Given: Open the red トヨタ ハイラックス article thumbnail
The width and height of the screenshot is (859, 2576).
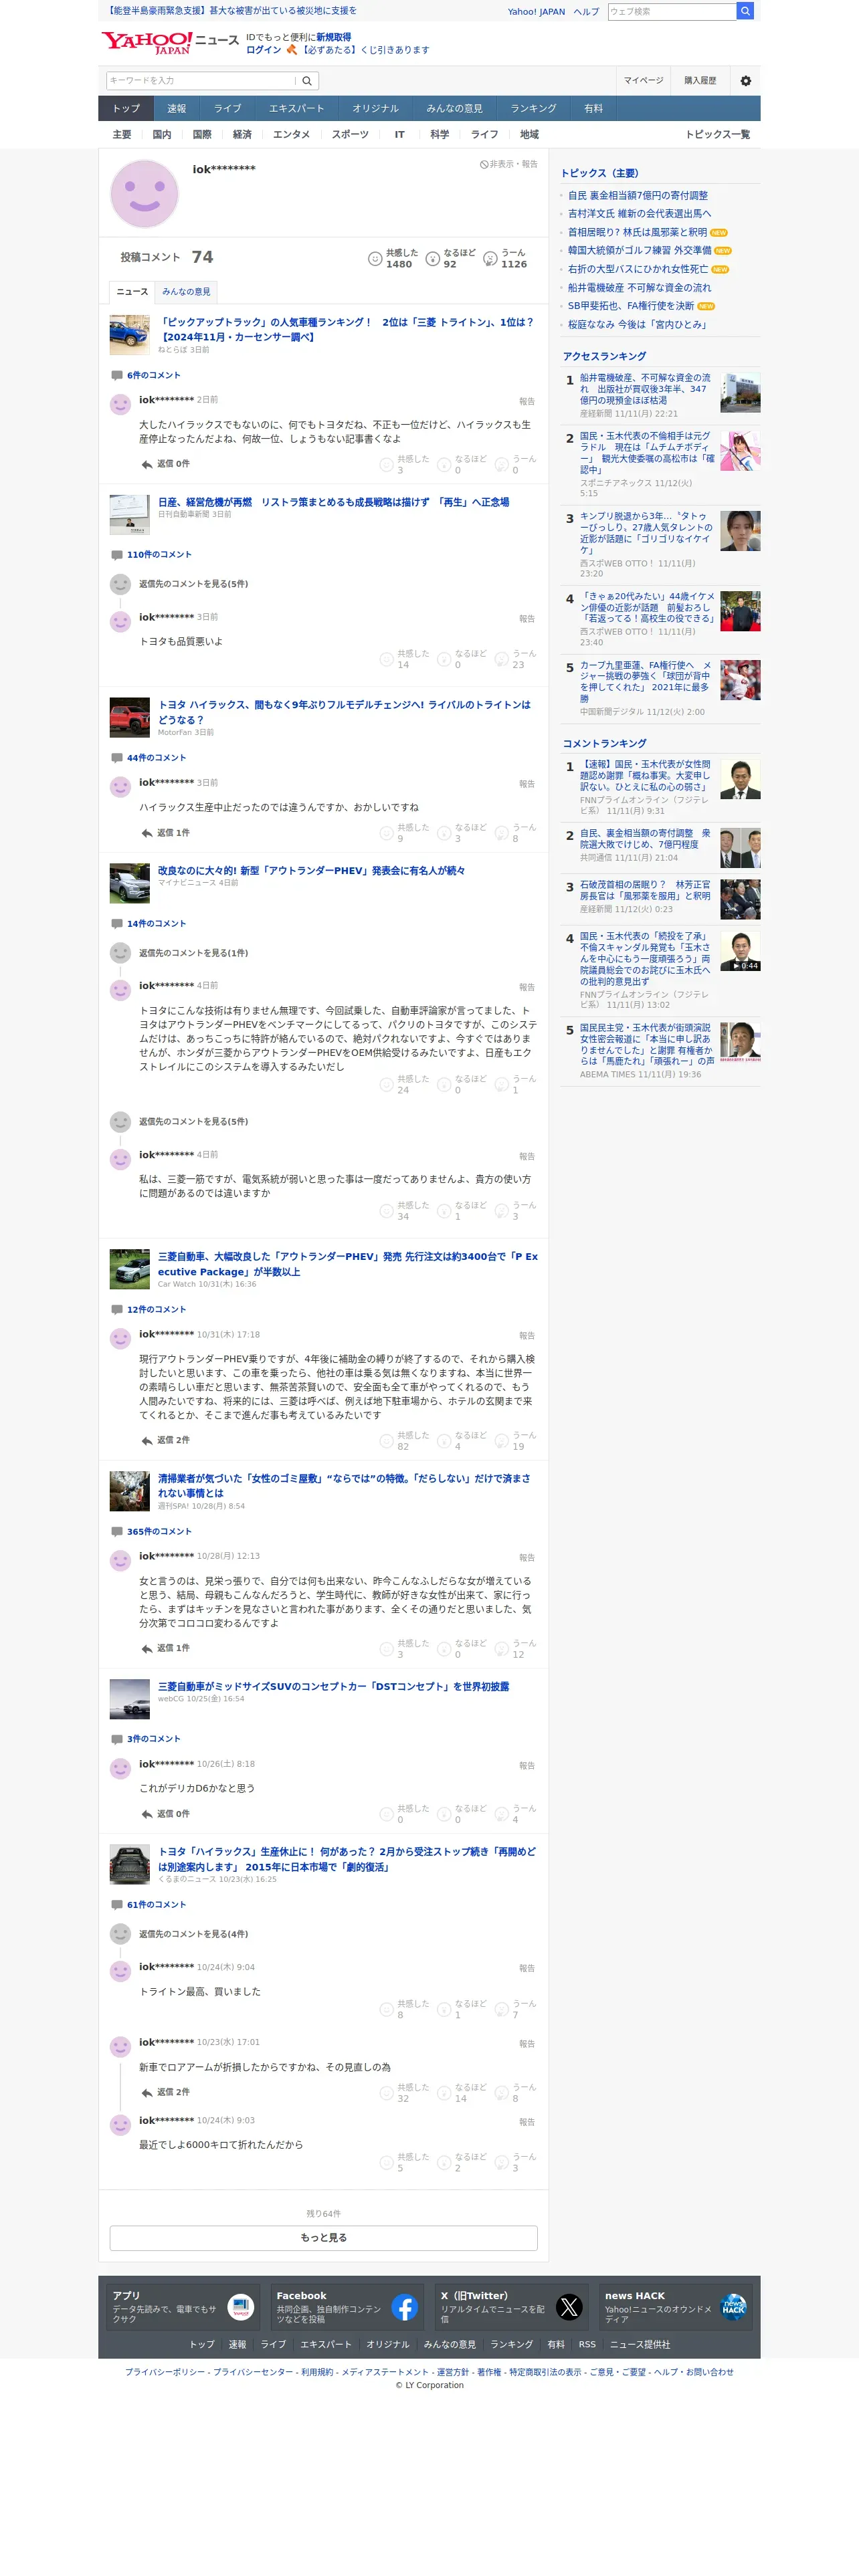Looking at the screenshot, I should point(129,718).
